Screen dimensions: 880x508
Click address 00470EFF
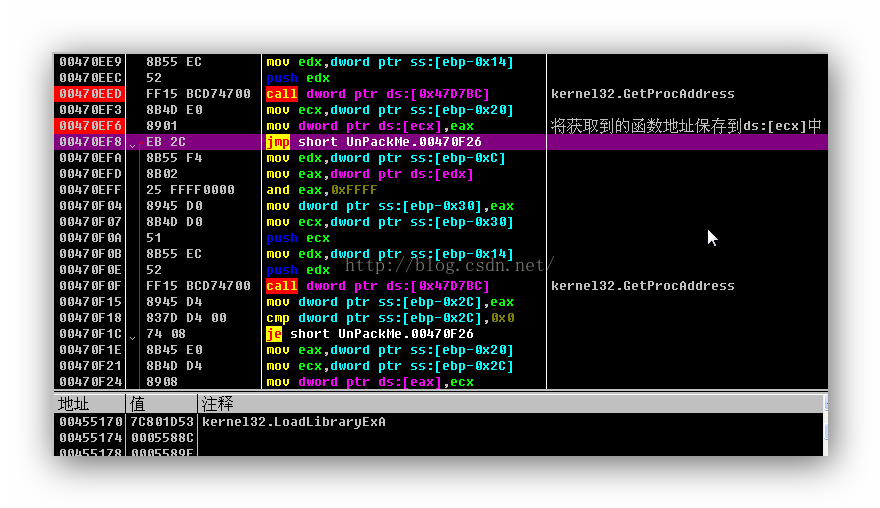point(90,190)
